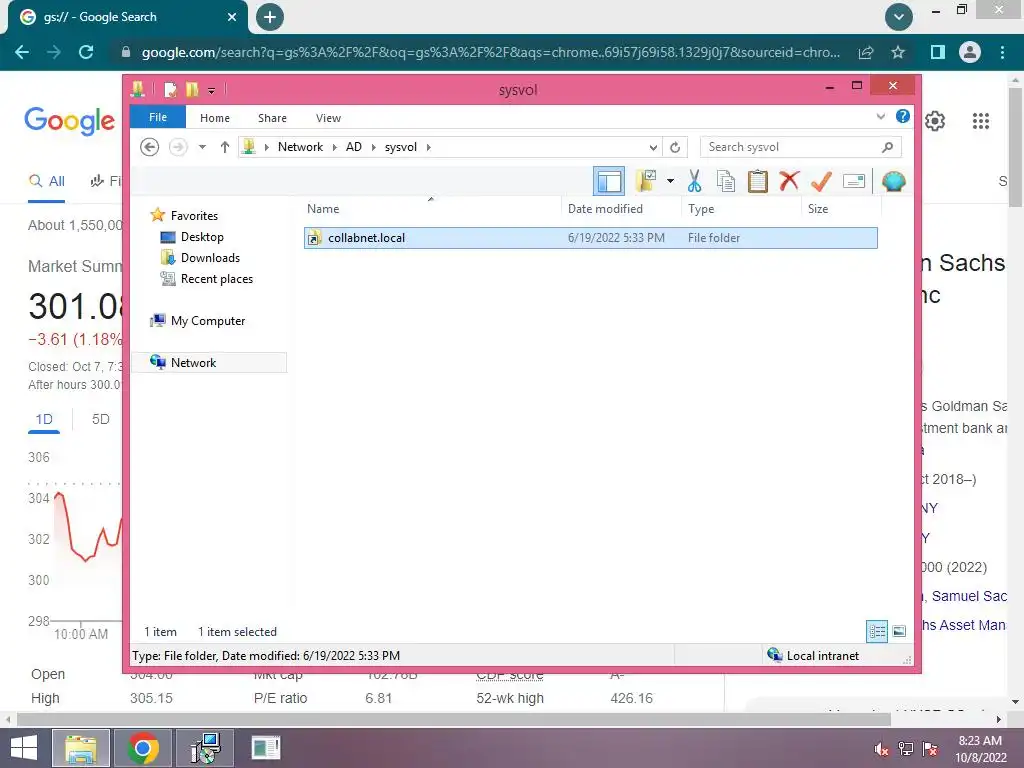Select Downloads in navigation pane
1024x768 pixels.
200,258
